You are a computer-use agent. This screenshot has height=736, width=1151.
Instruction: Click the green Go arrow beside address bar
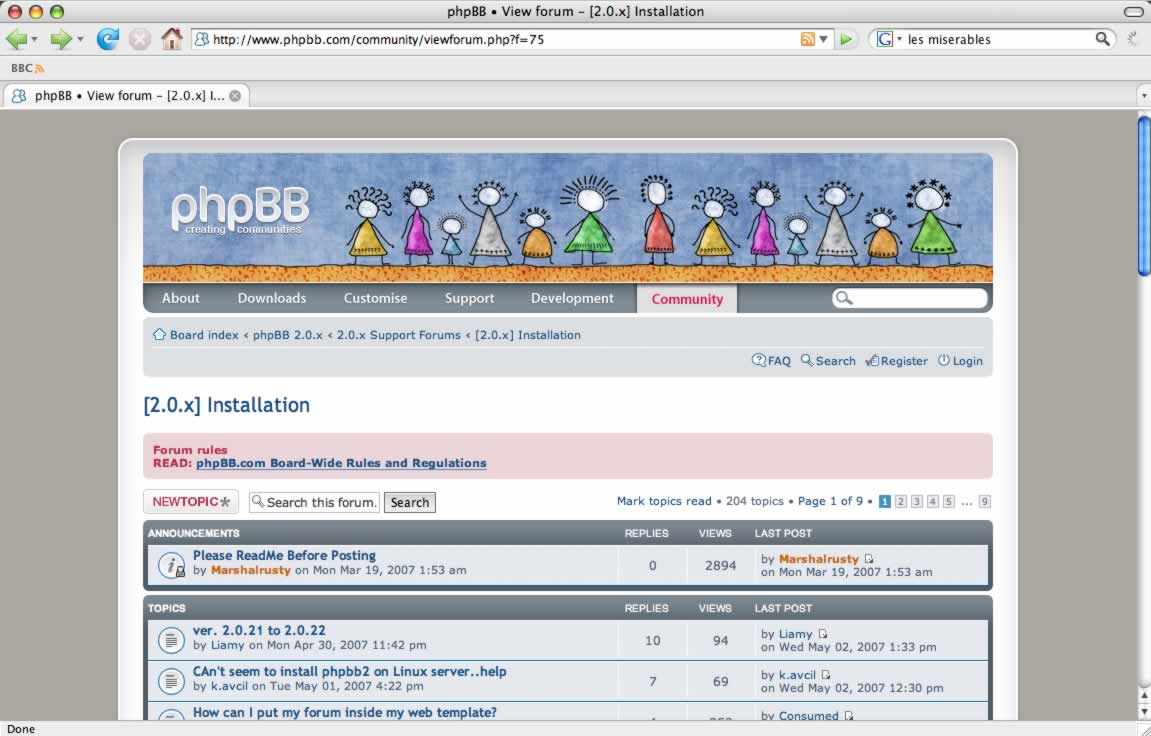[x=846, y=40]
